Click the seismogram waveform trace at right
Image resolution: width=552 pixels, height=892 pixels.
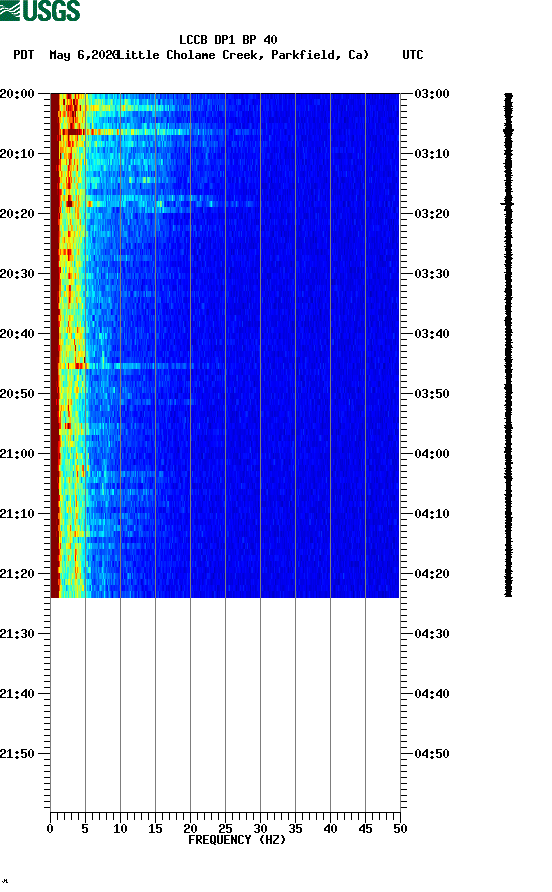(x=508, y=345)
